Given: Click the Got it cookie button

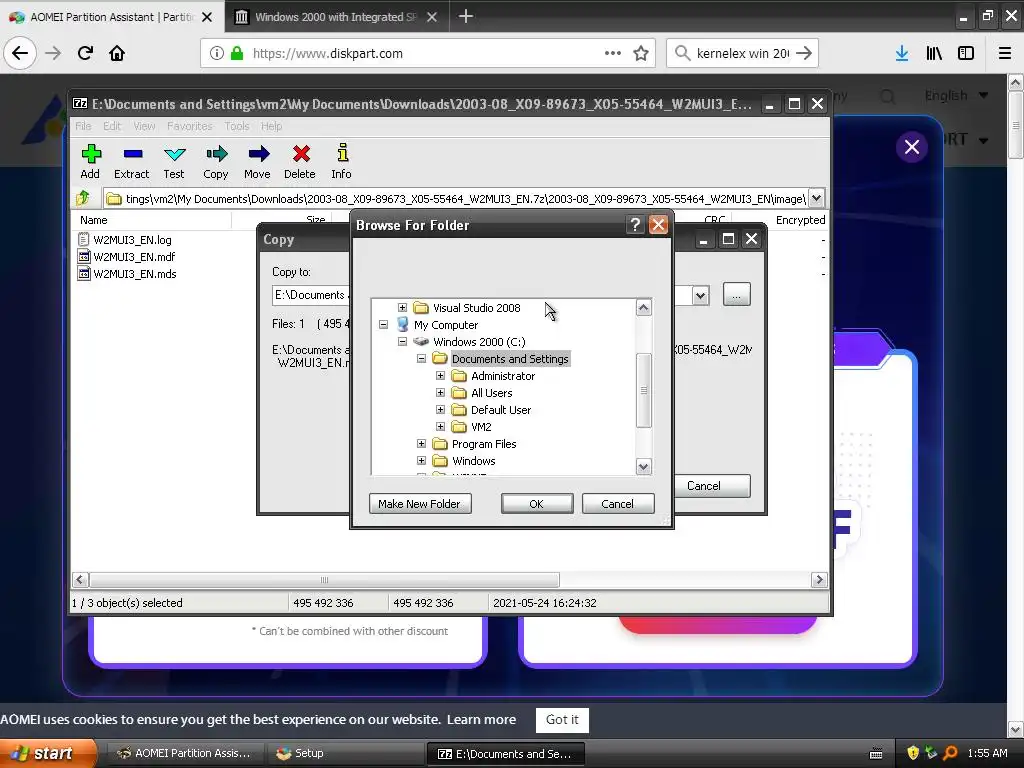Looking at the screenshot, I should 562,720.
